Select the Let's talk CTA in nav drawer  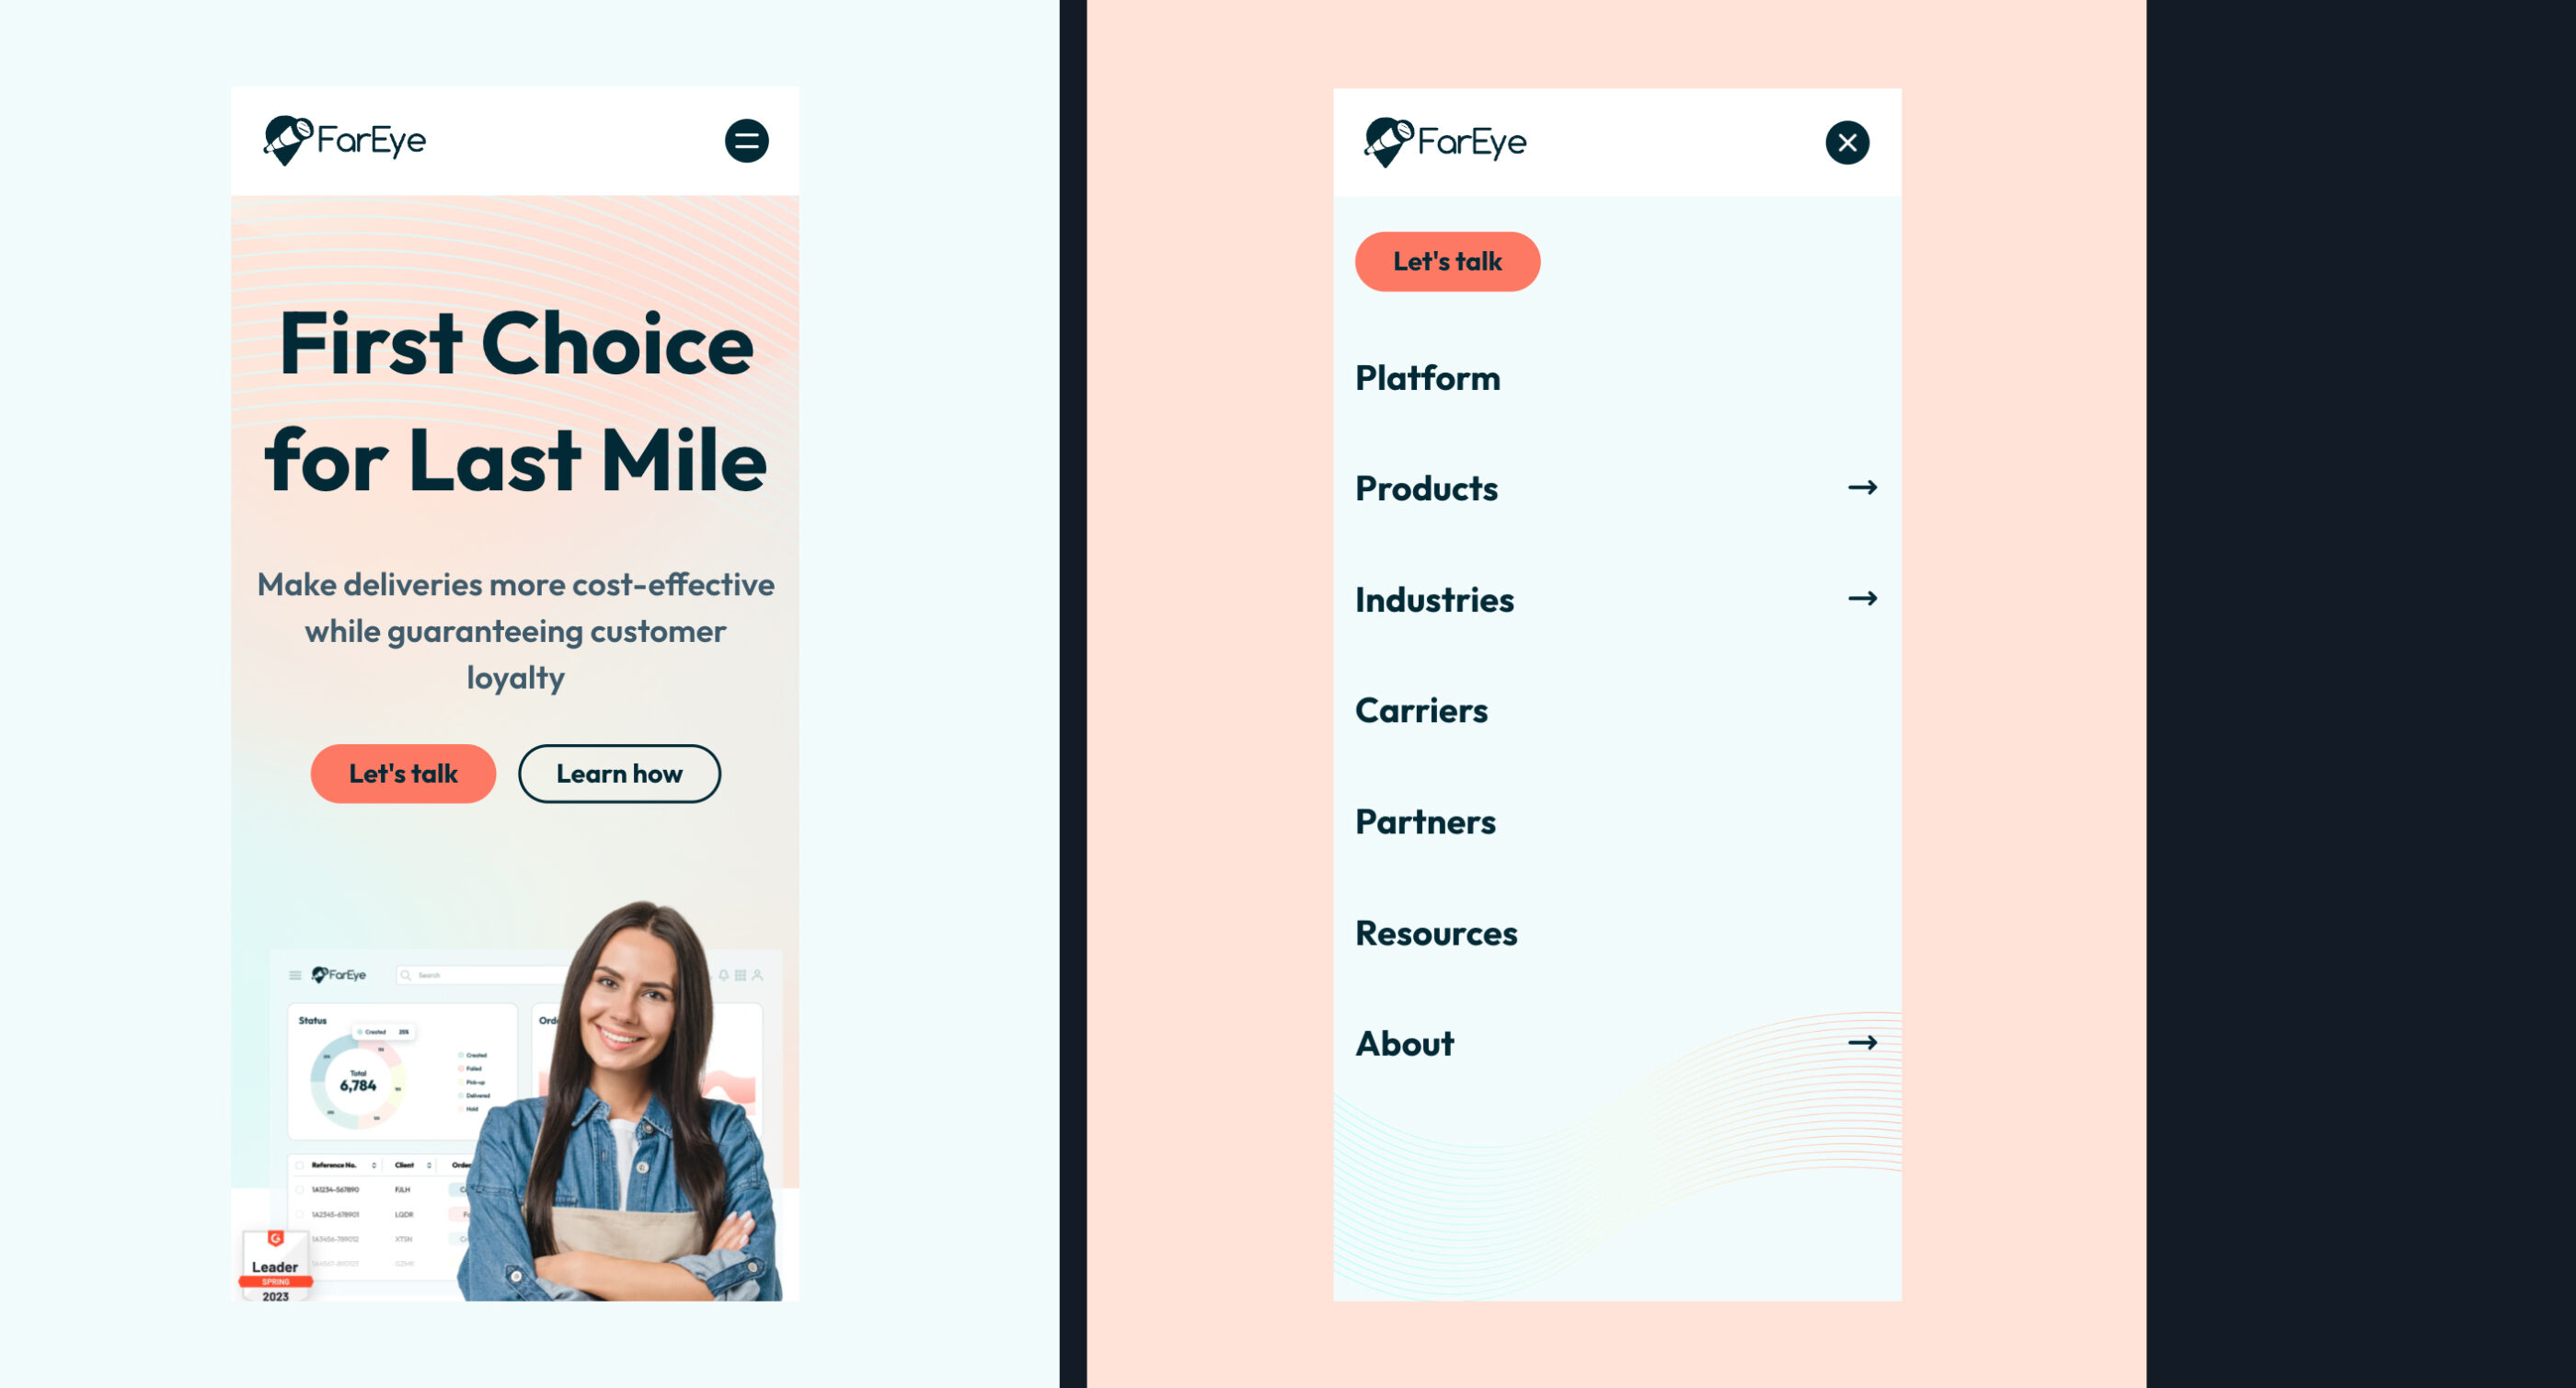pyautogui.click(x=1448, y=261)
